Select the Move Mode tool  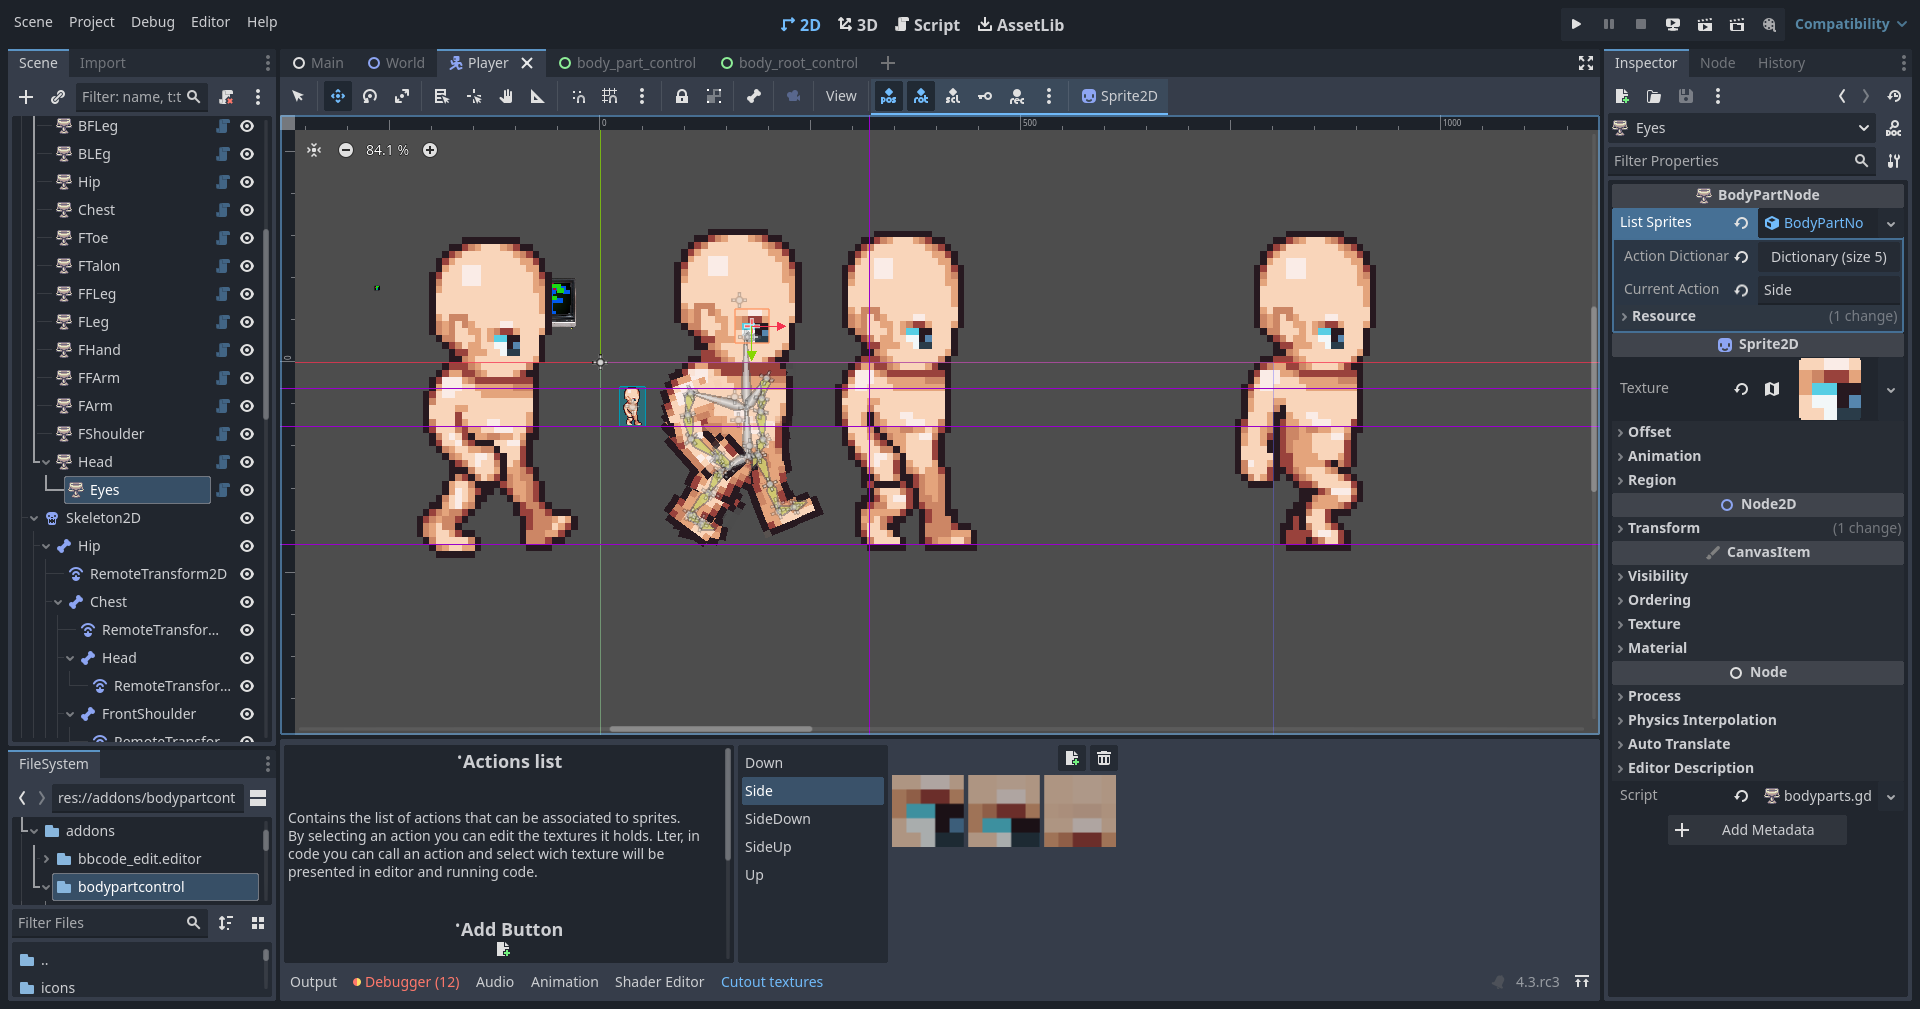[337, 96]
